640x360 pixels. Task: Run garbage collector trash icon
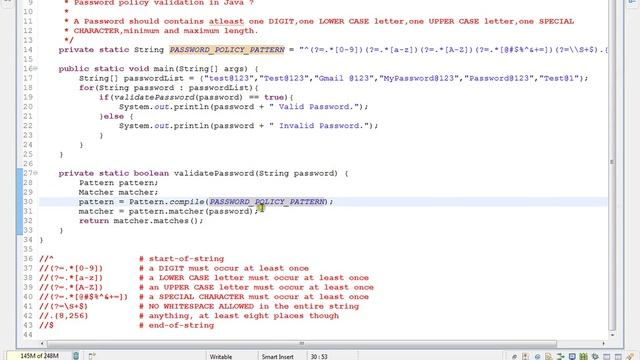pyautogui.click(x=76, y=356)
